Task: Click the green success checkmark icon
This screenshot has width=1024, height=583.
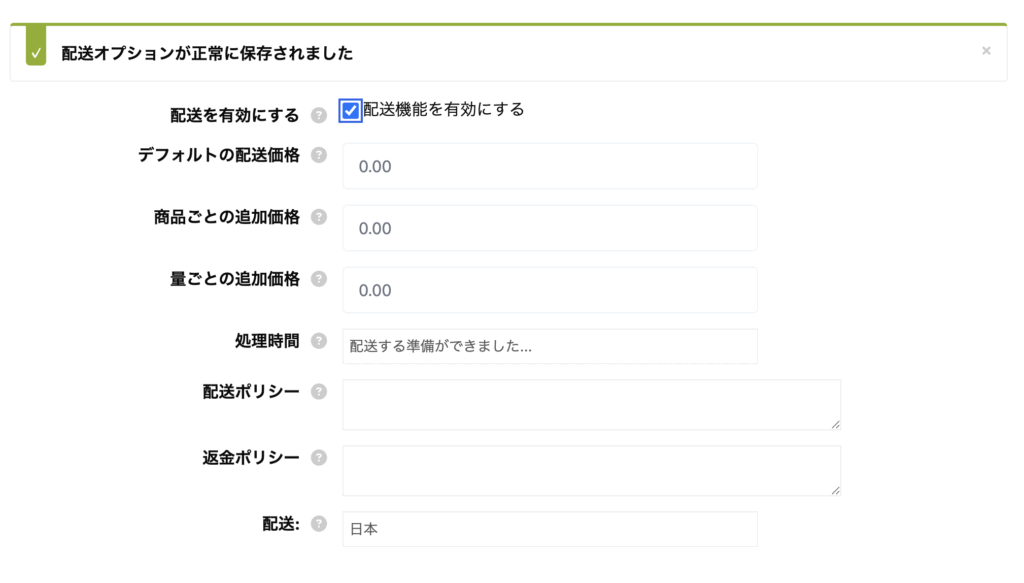Action: 37,54
